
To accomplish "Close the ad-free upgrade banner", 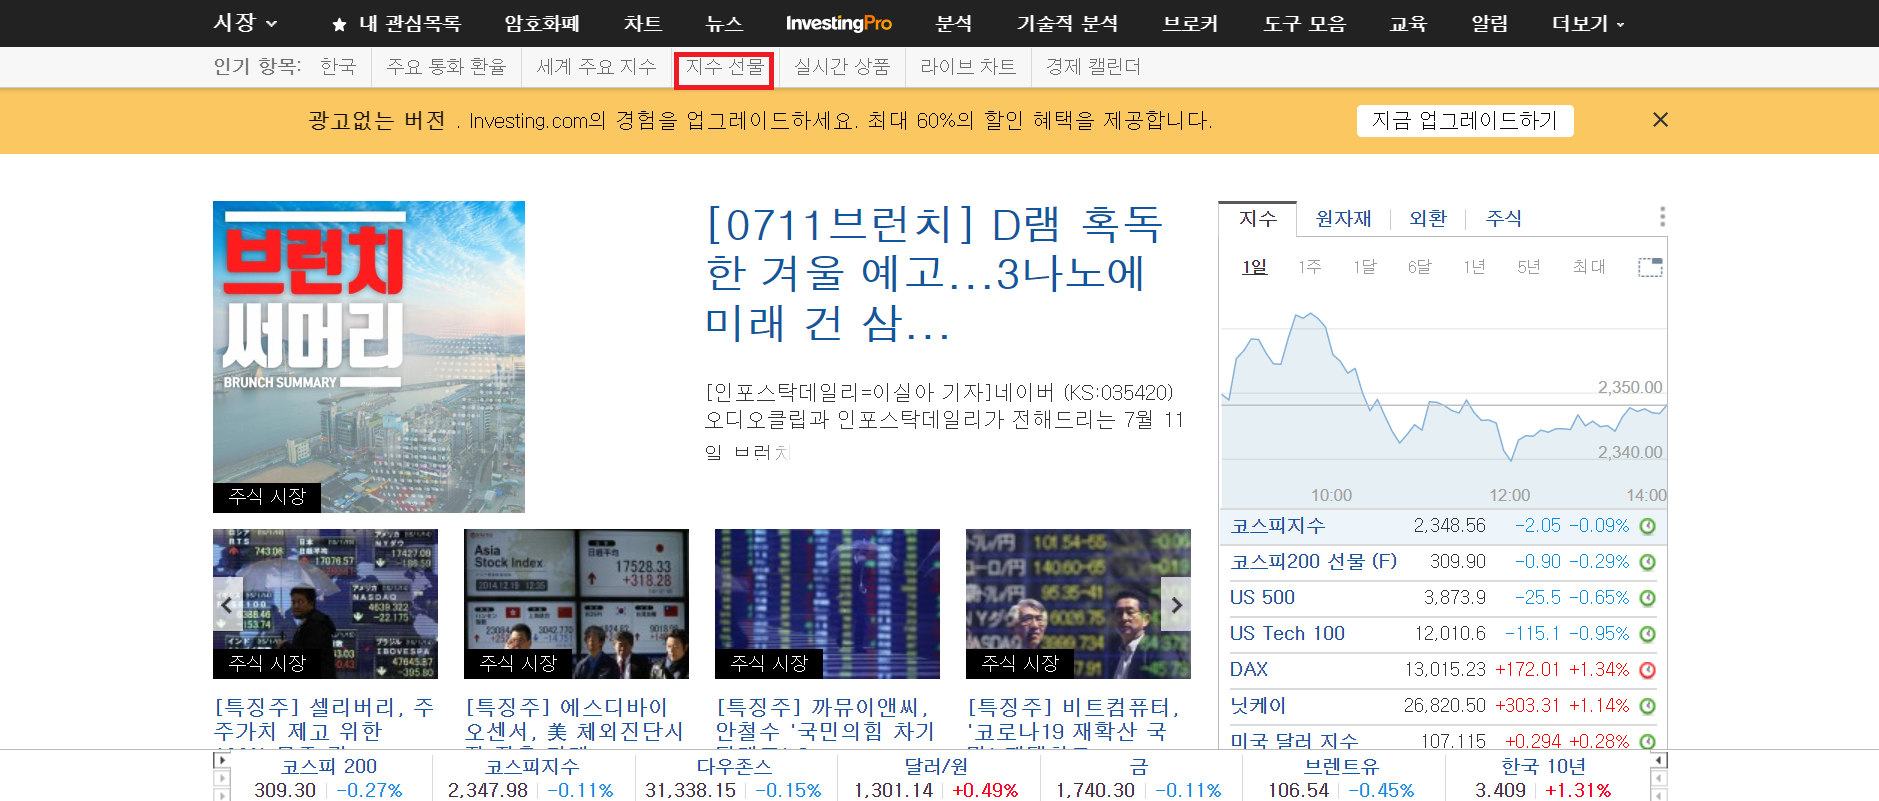I will [x=1660, y=120].
